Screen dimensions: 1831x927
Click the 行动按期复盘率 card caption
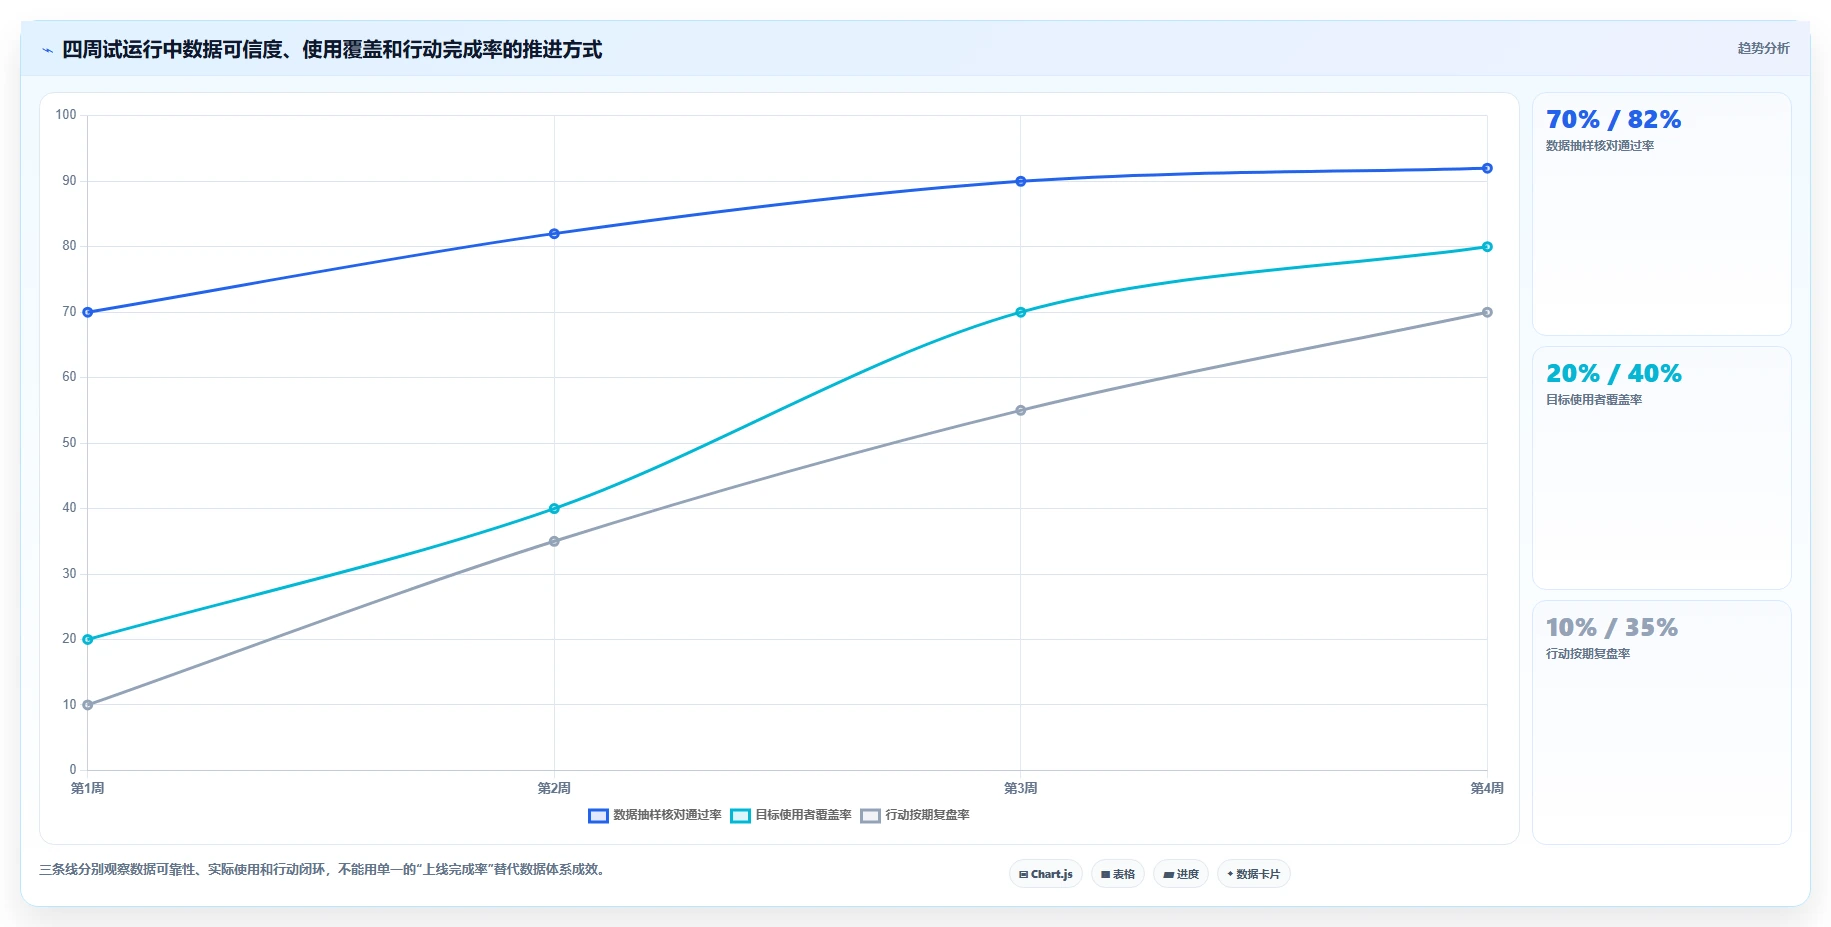(x=1588, y=654)
